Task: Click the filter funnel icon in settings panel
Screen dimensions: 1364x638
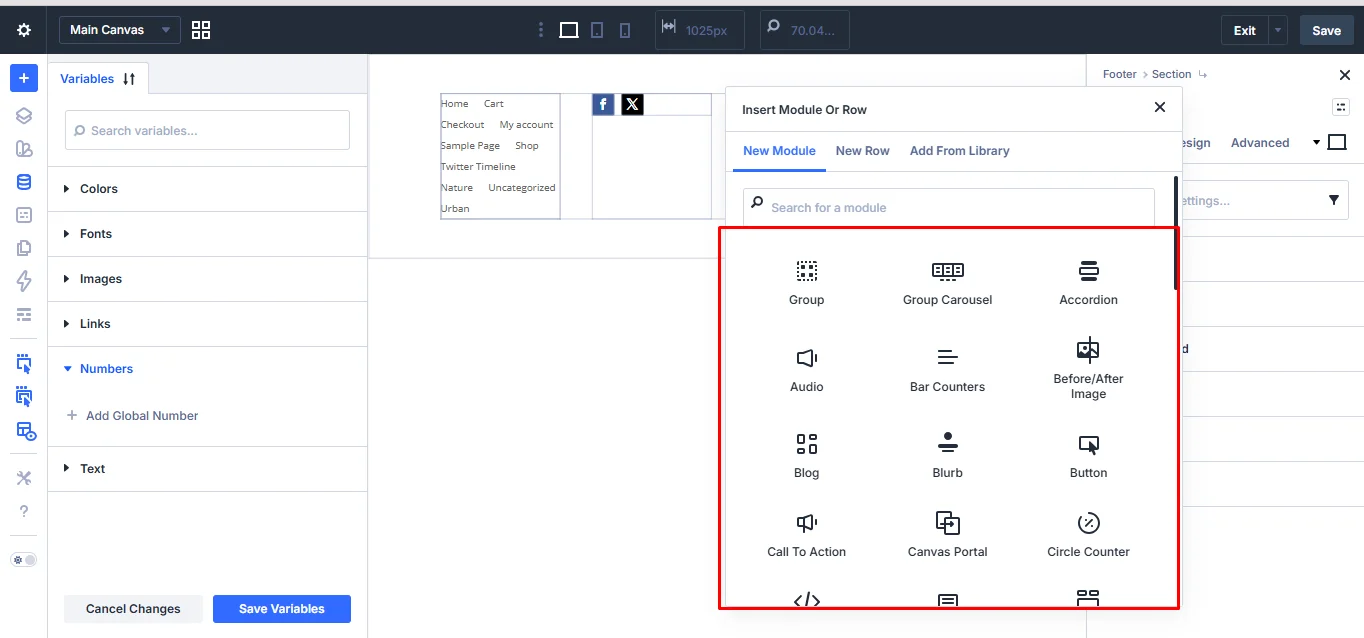Action: pos(1334,200)
